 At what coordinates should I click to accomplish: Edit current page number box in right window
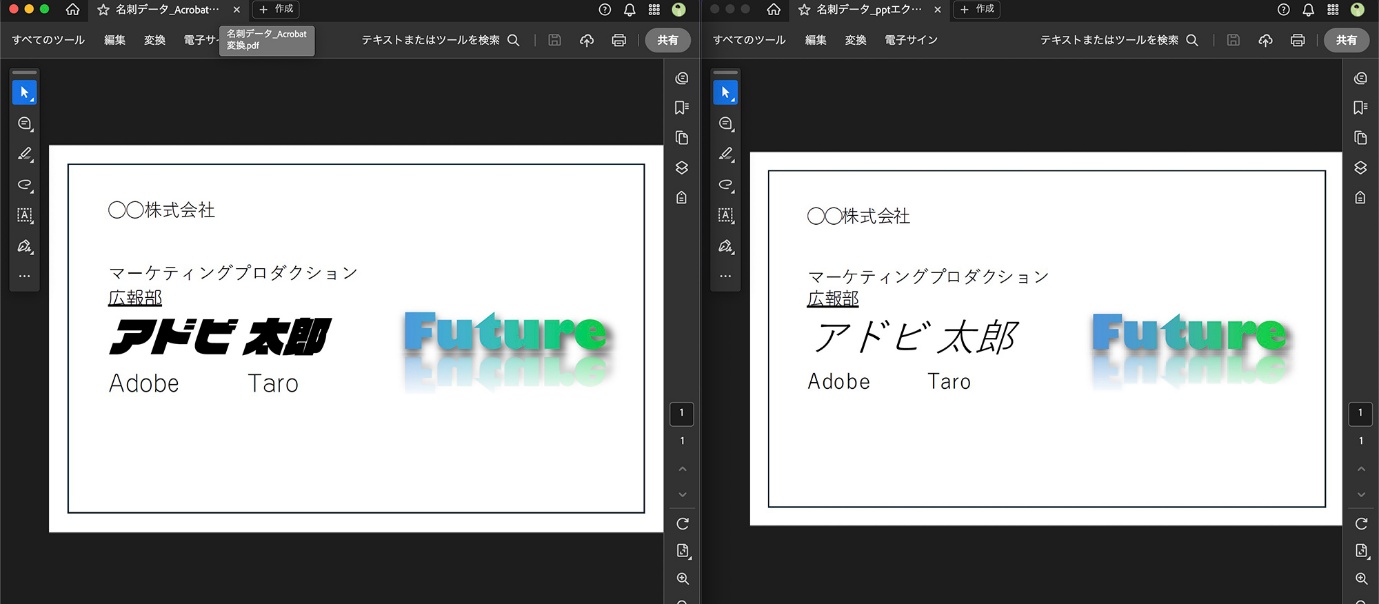click(x=1360, y=413)
